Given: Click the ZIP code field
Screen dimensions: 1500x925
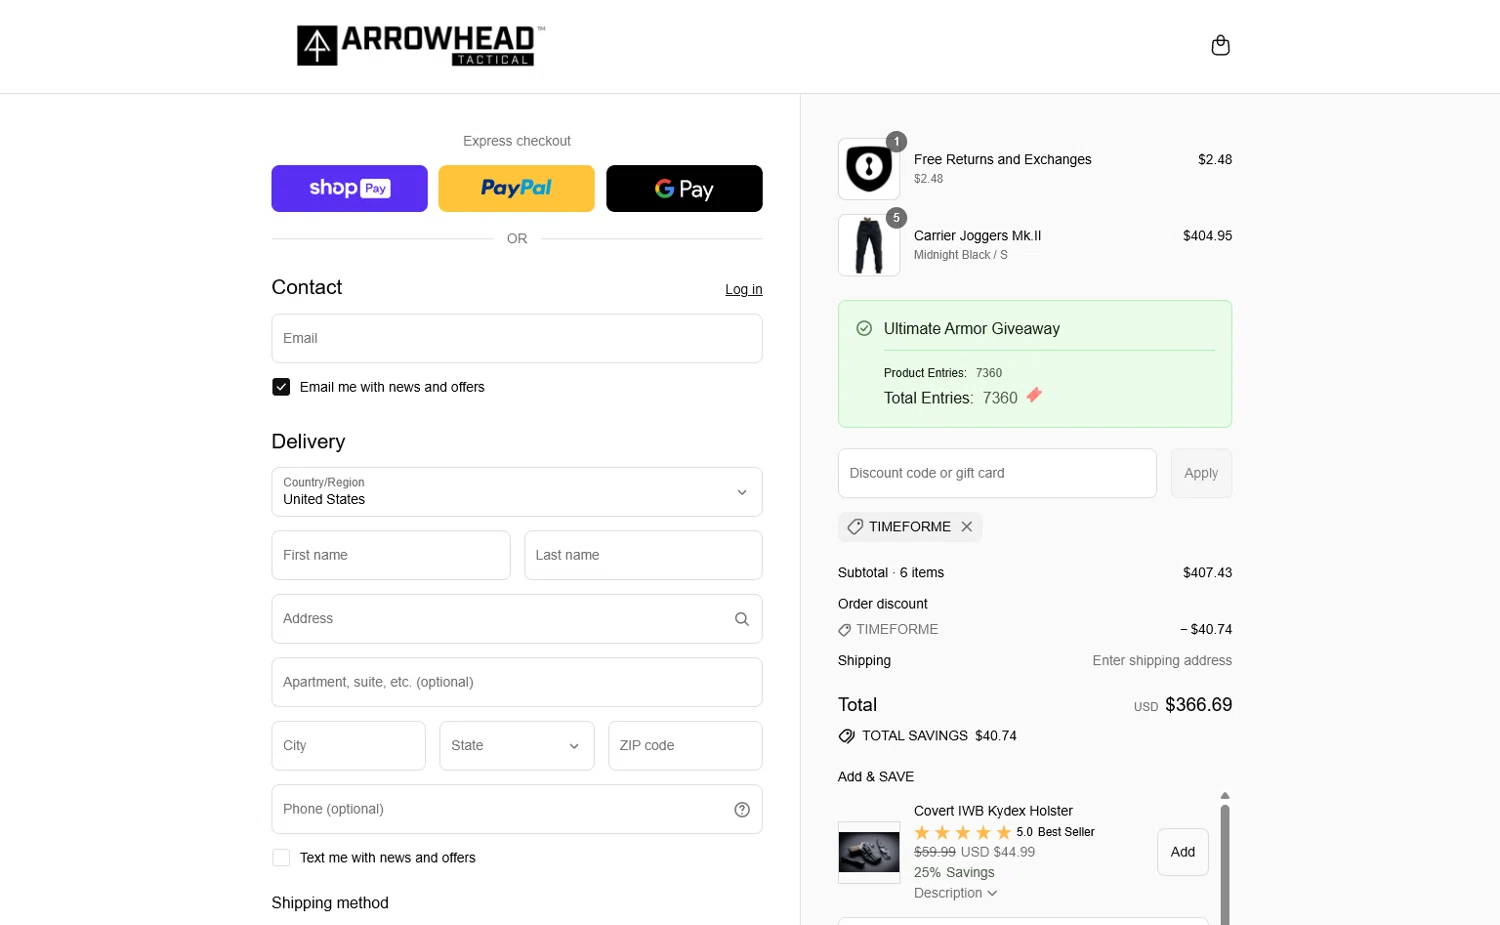Looking at the screenshot, I should tap(685, 746).
